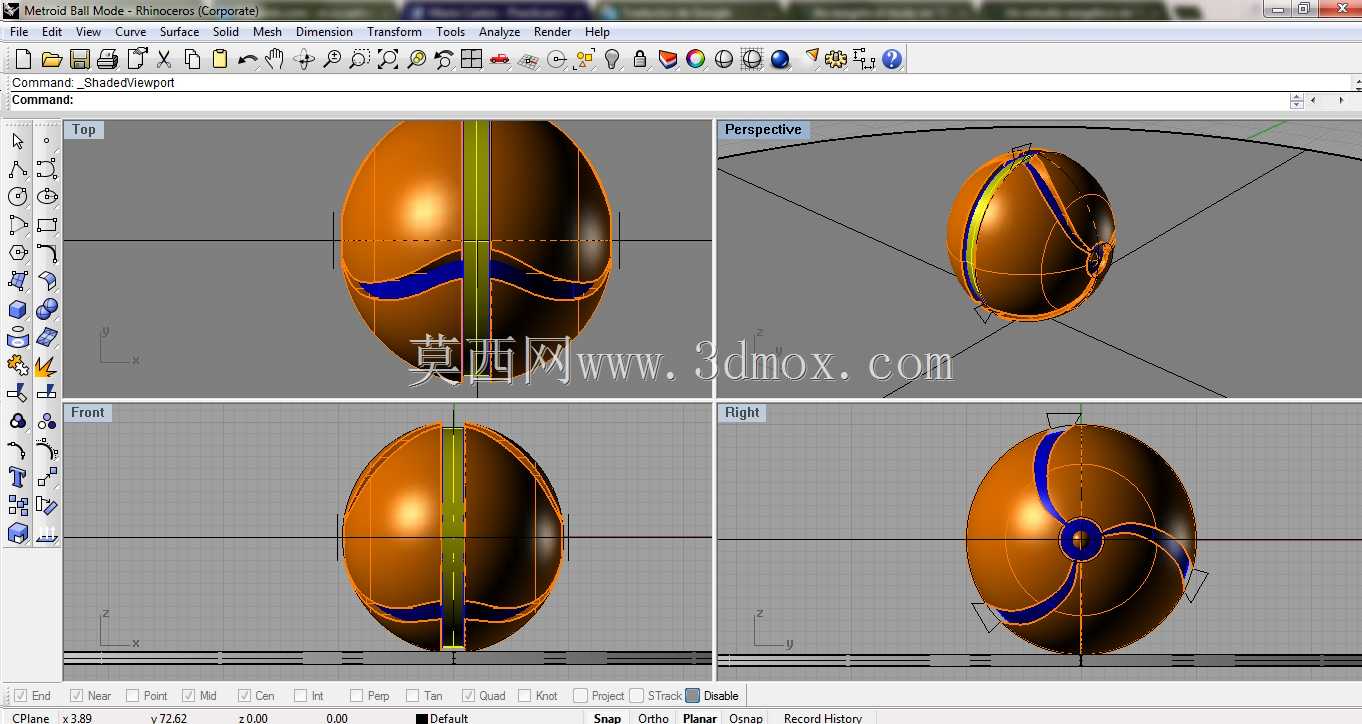The height and width of the screenshot is (724, 1362).
Task: Toggle Osnap in the status bar
Action: [x=746, y=718]
